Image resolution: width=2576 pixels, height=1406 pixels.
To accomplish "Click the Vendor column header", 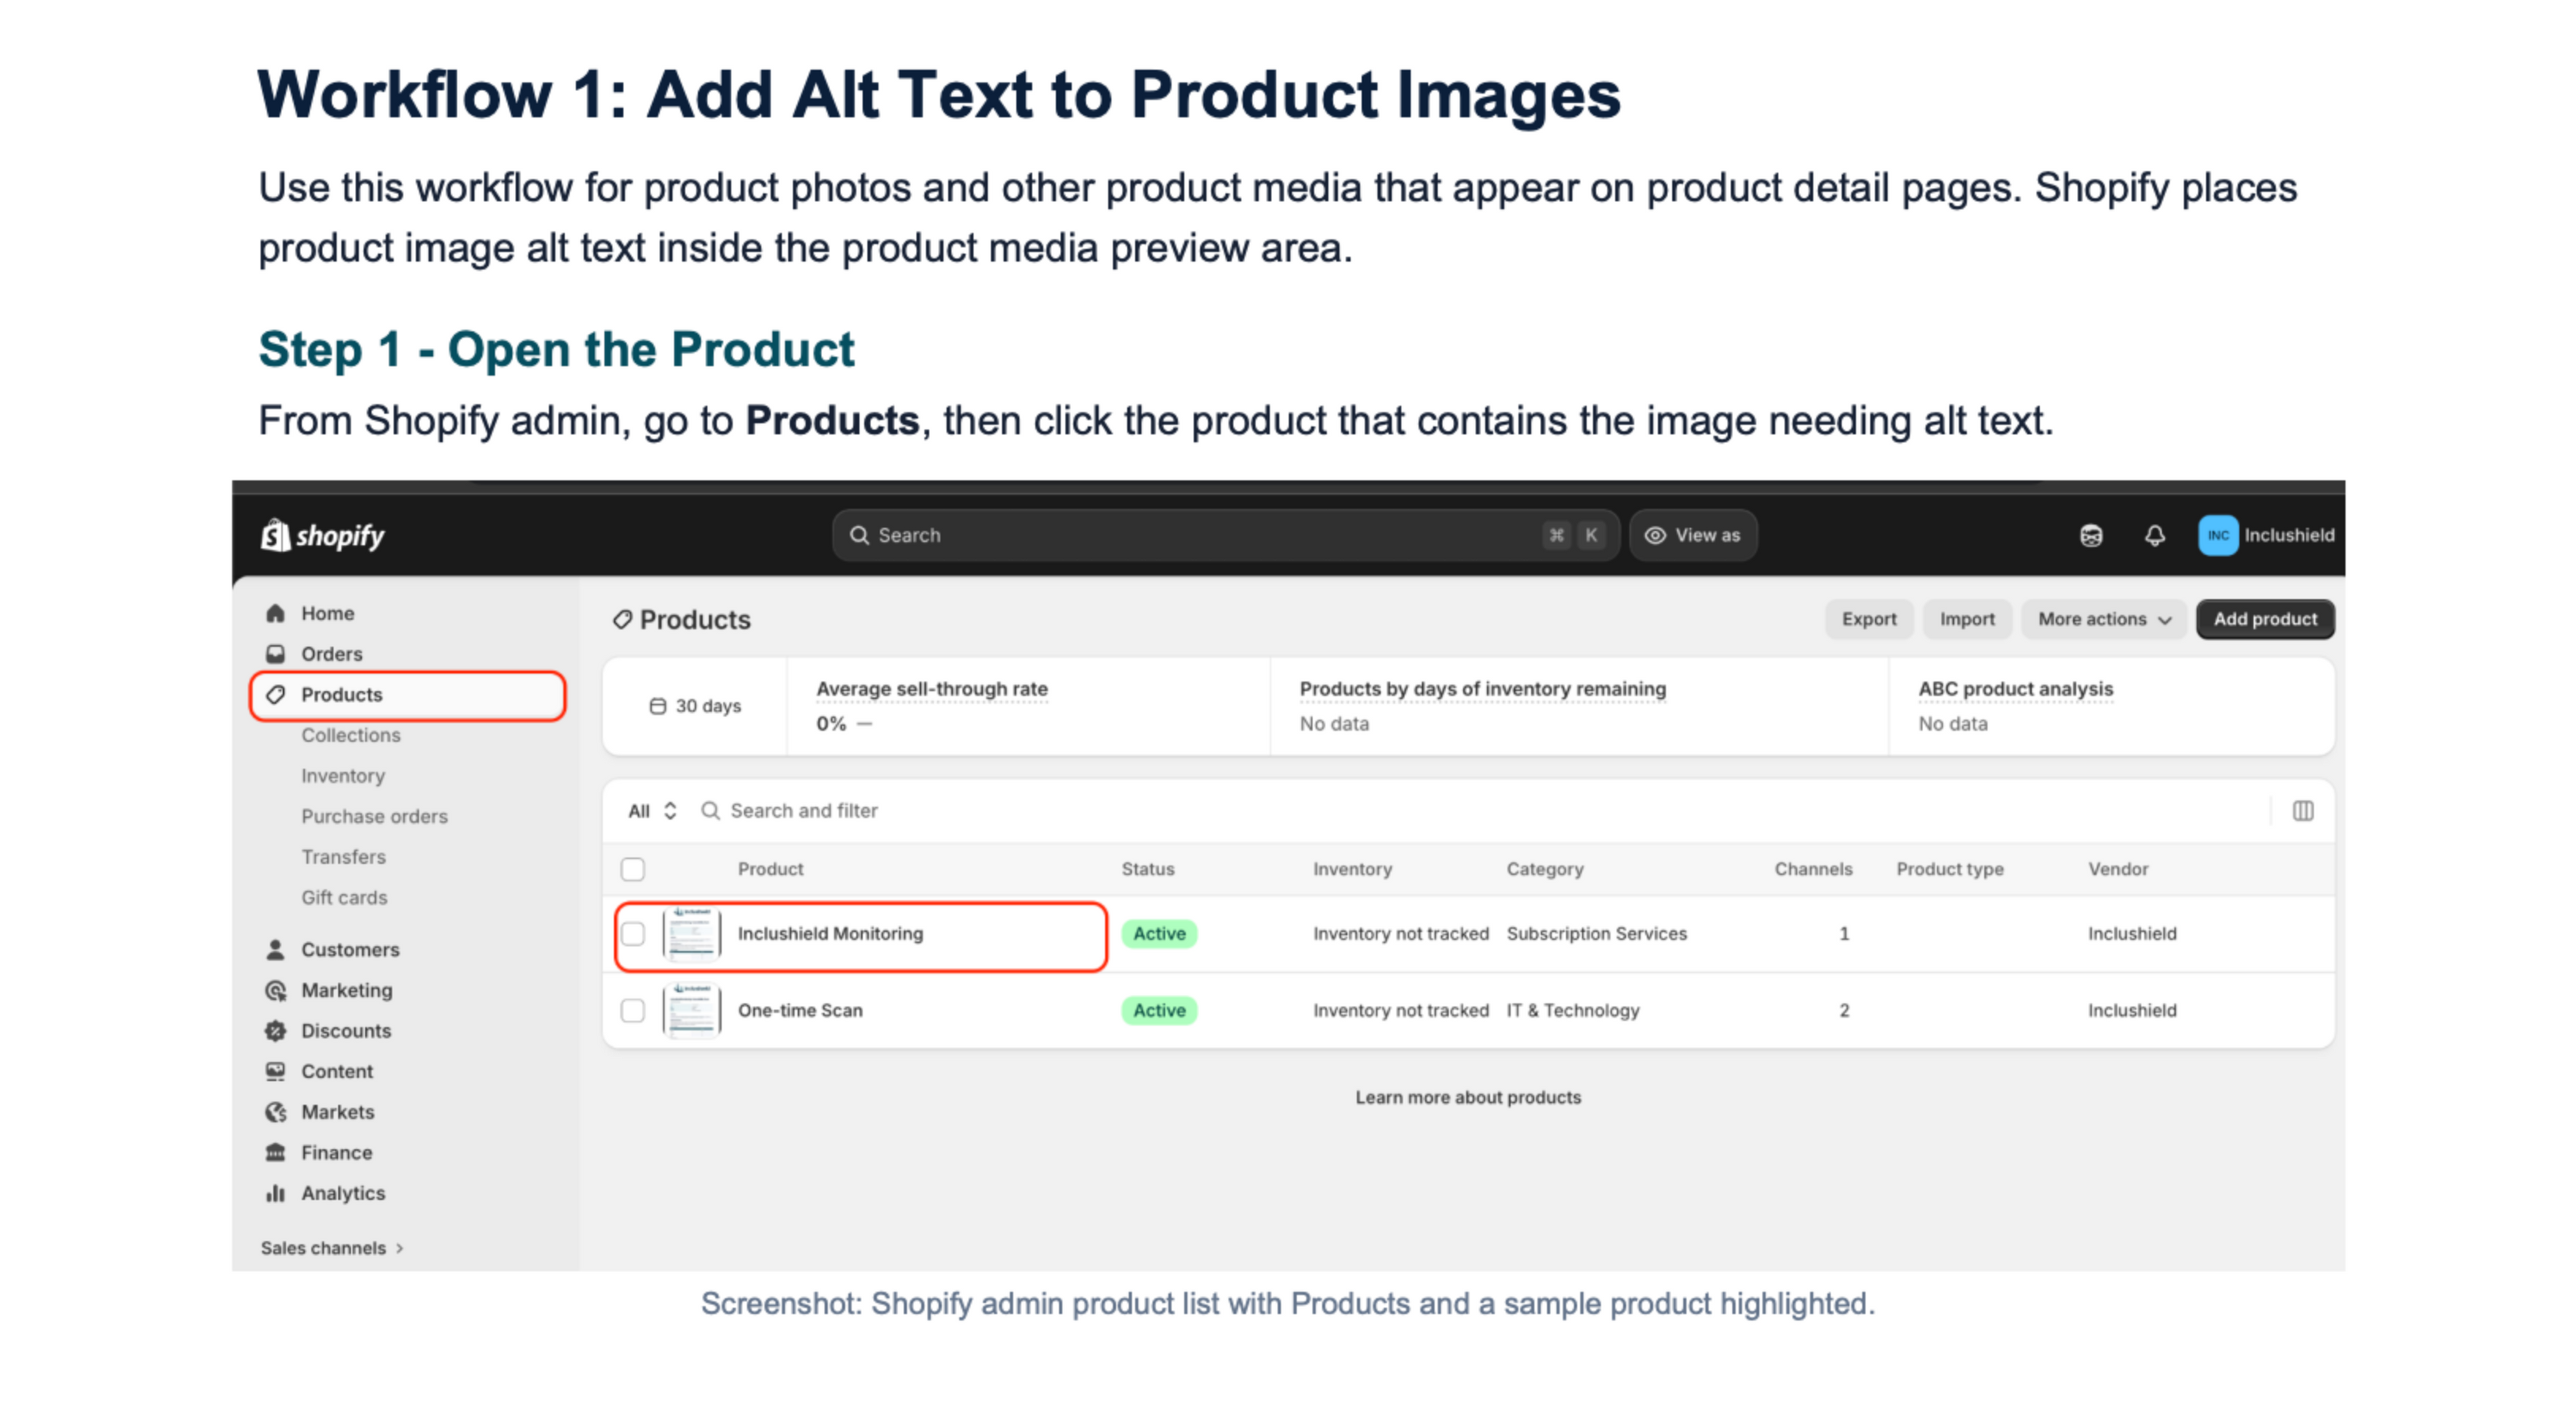I will coord(2118,870).
